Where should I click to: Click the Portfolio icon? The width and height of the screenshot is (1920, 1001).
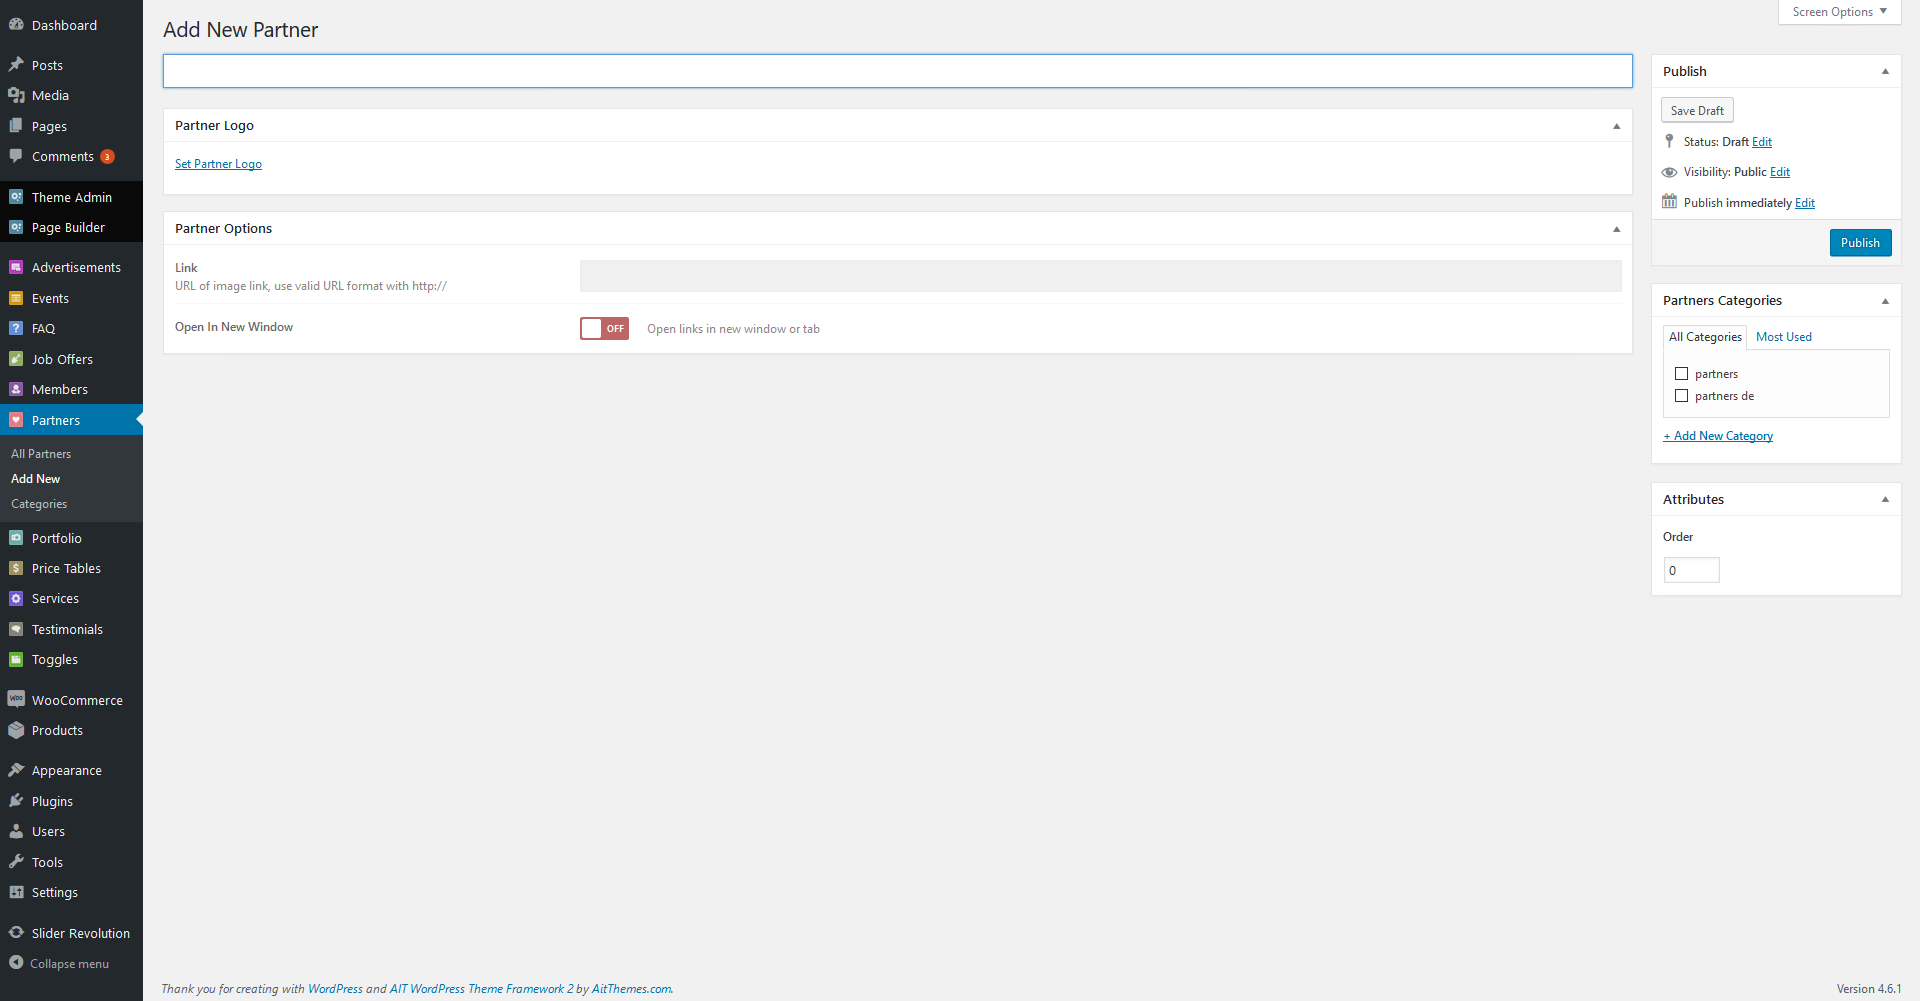pyautogui.click(x=16, y=538)
